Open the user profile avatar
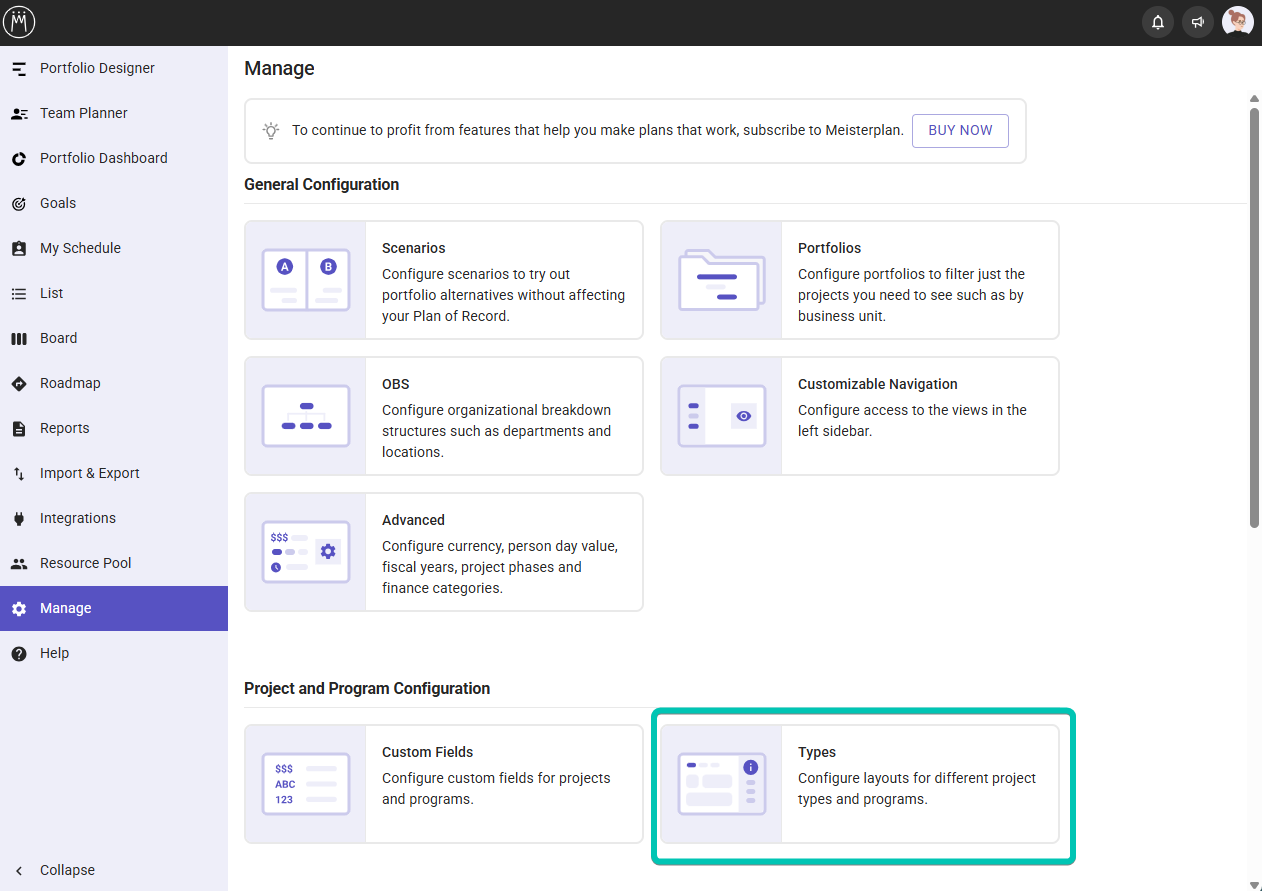Image resolution: width=1262 pixels, height=891 pixels. coord(1237,22)
